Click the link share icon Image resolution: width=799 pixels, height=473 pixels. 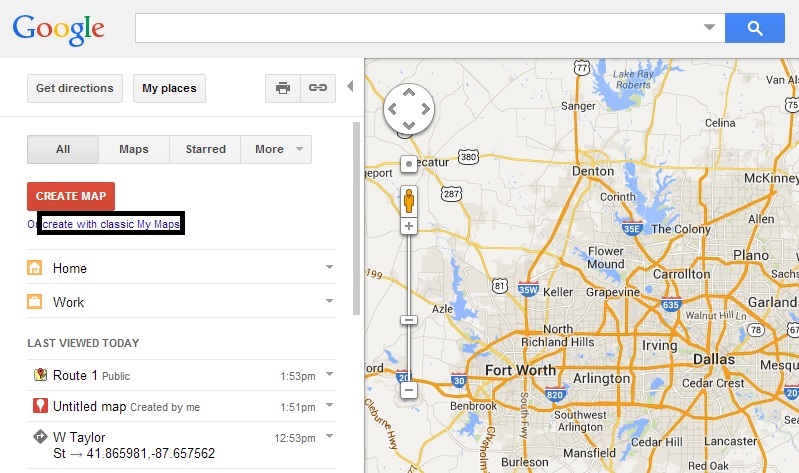[318, 88]
